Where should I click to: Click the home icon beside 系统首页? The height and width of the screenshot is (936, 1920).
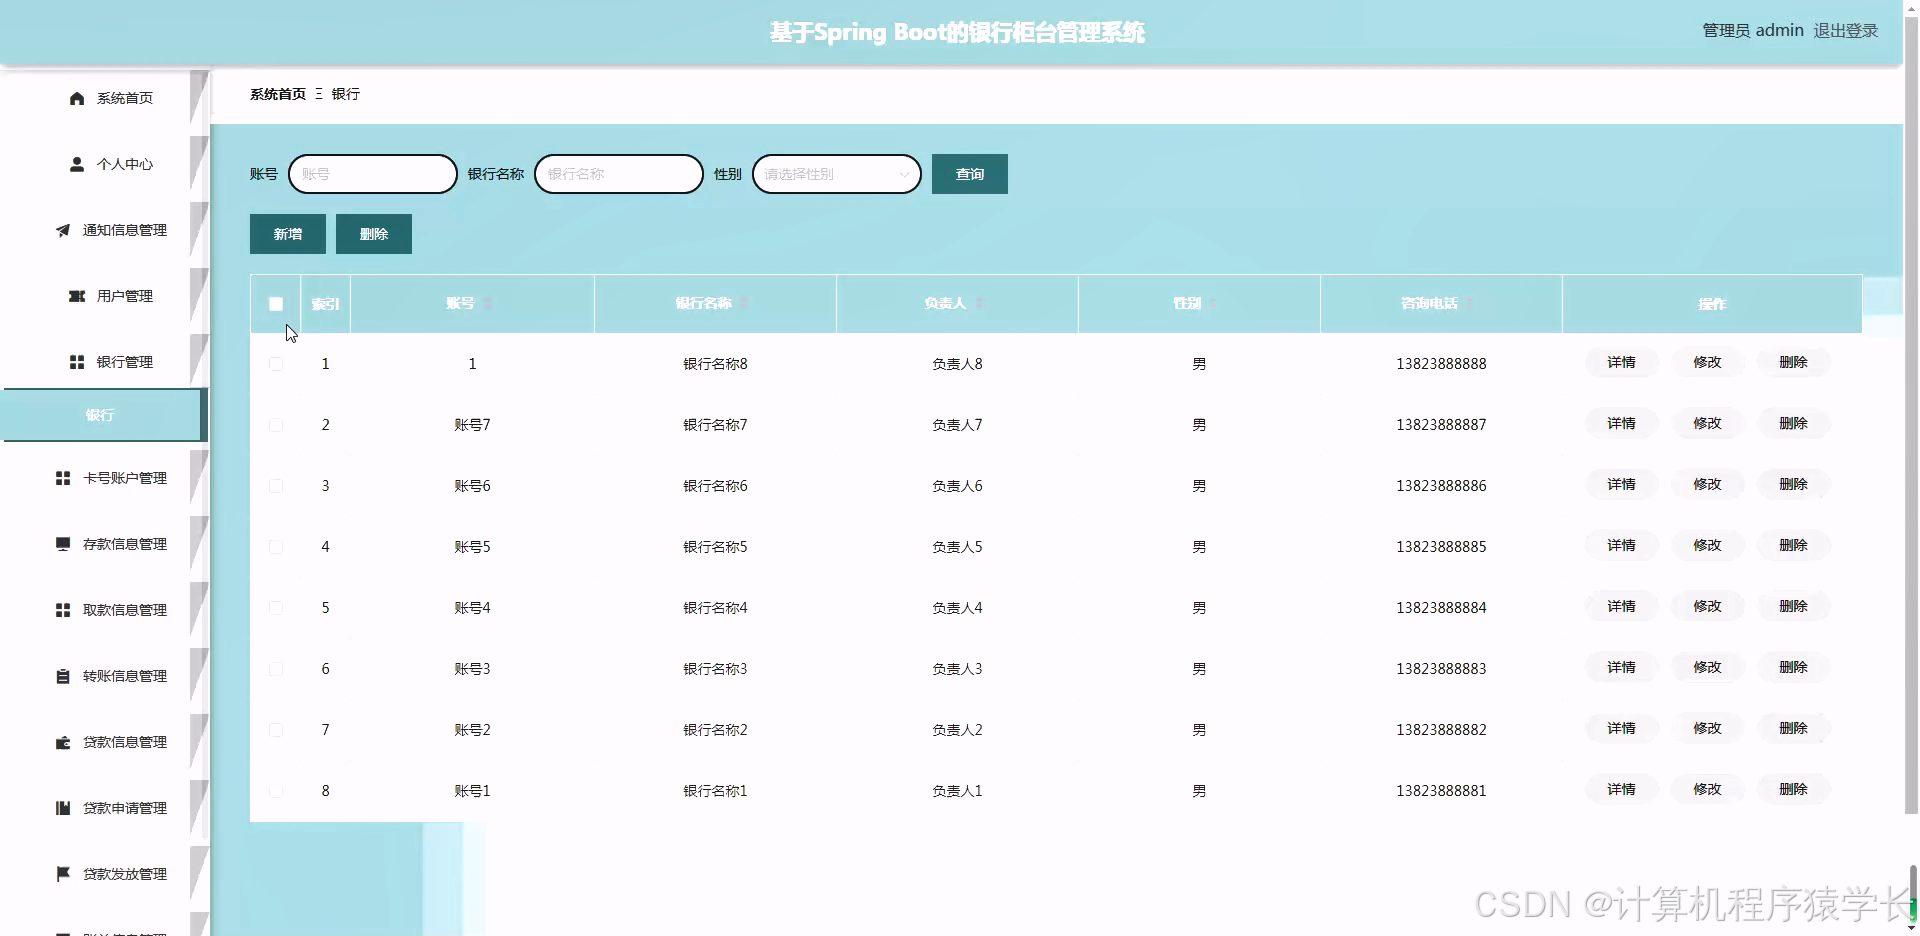(77, 98)
